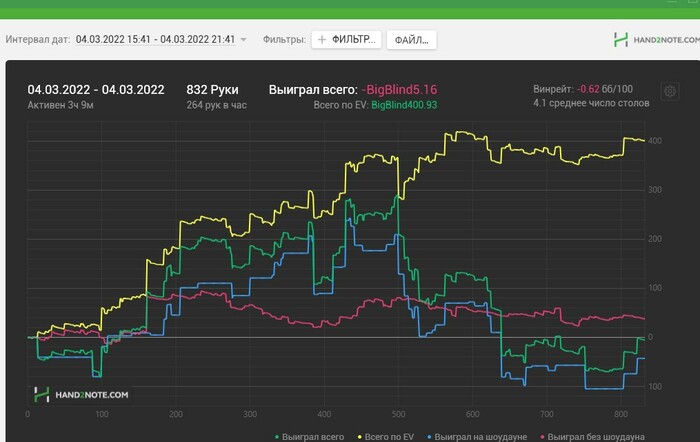Click the 832 Руки hand count
700x442 pixels.
pyautogui.click(x=212, y=90)
